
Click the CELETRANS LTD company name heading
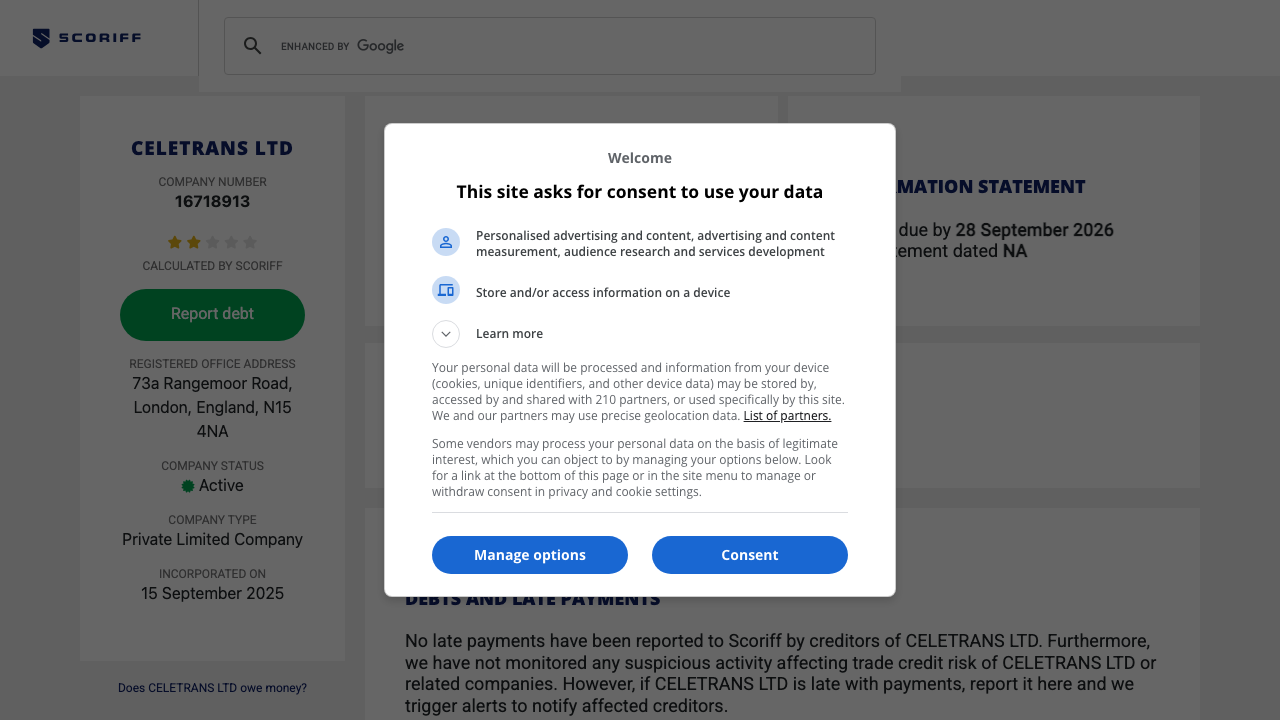[x=212, y=147]
